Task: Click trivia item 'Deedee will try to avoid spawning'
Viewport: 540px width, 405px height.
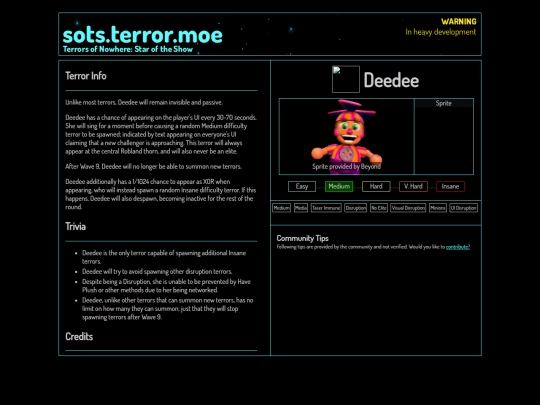Action: pyautogui.click(x=157, y=271)
